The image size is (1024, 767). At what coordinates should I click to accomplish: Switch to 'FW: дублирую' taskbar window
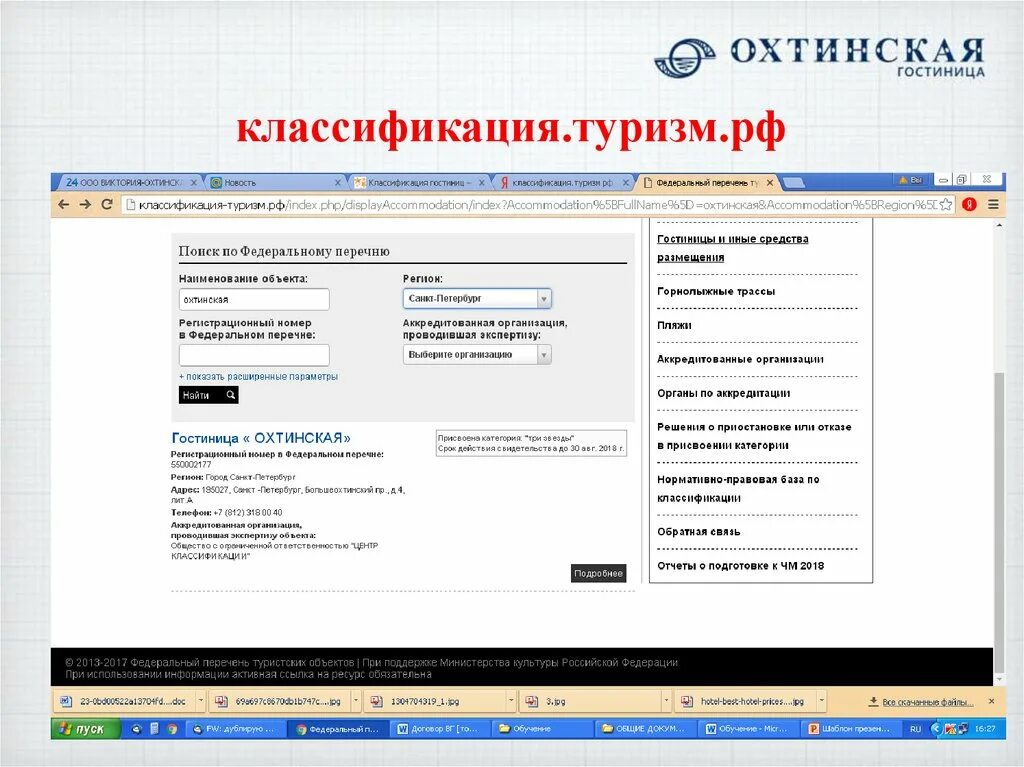pyautogui.click(x=236, y=728)
